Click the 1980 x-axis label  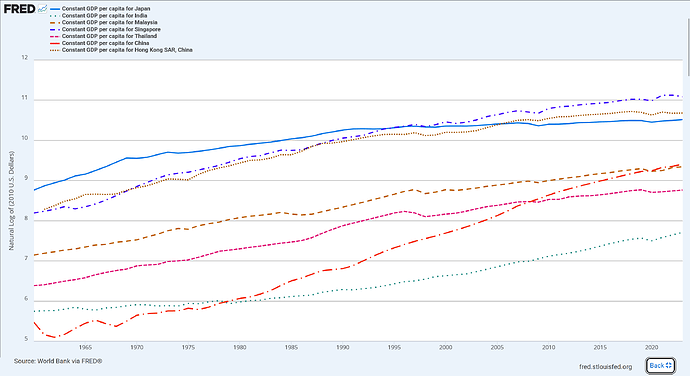click(x=240, y=347)
